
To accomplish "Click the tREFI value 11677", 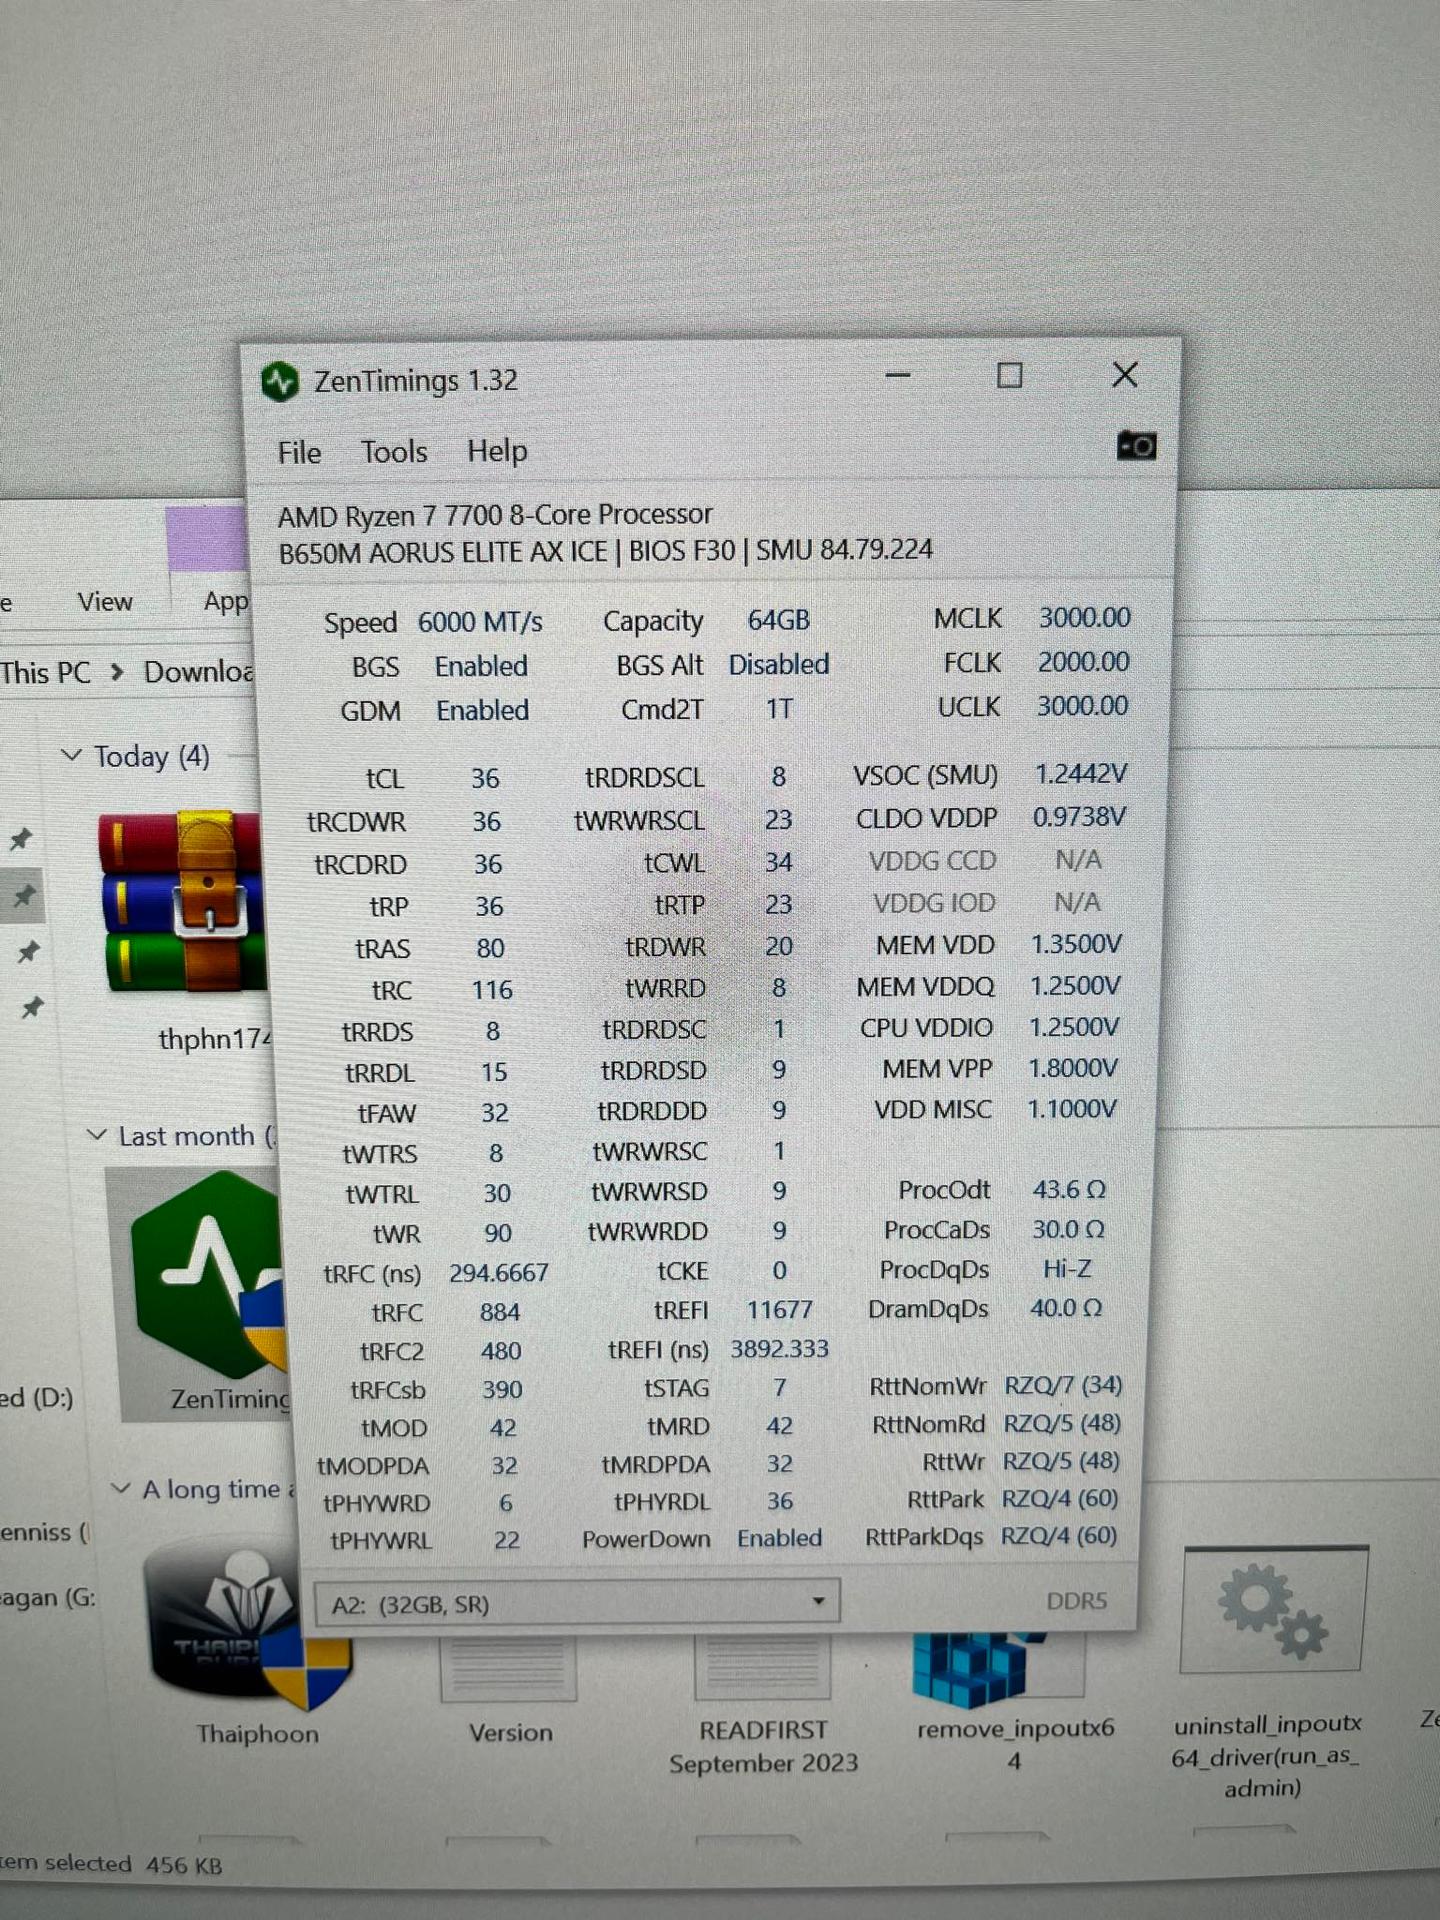I will 780,1310.
